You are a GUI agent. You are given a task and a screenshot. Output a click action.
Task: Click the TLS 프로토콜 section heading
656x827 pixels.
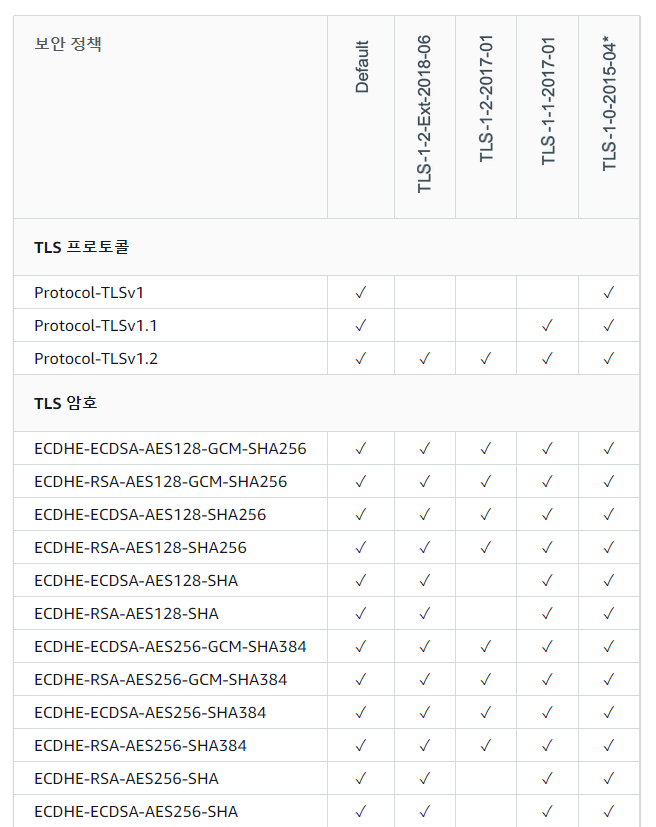click(82, 247)
